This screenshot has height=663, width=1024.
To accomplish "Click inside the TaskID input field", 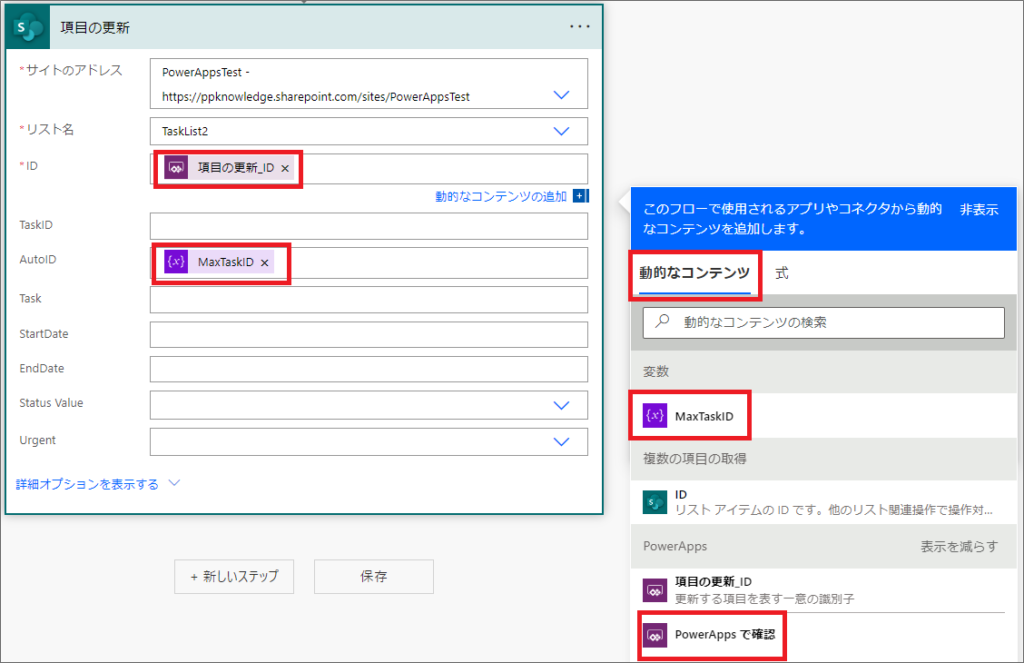I will (368, 226).
